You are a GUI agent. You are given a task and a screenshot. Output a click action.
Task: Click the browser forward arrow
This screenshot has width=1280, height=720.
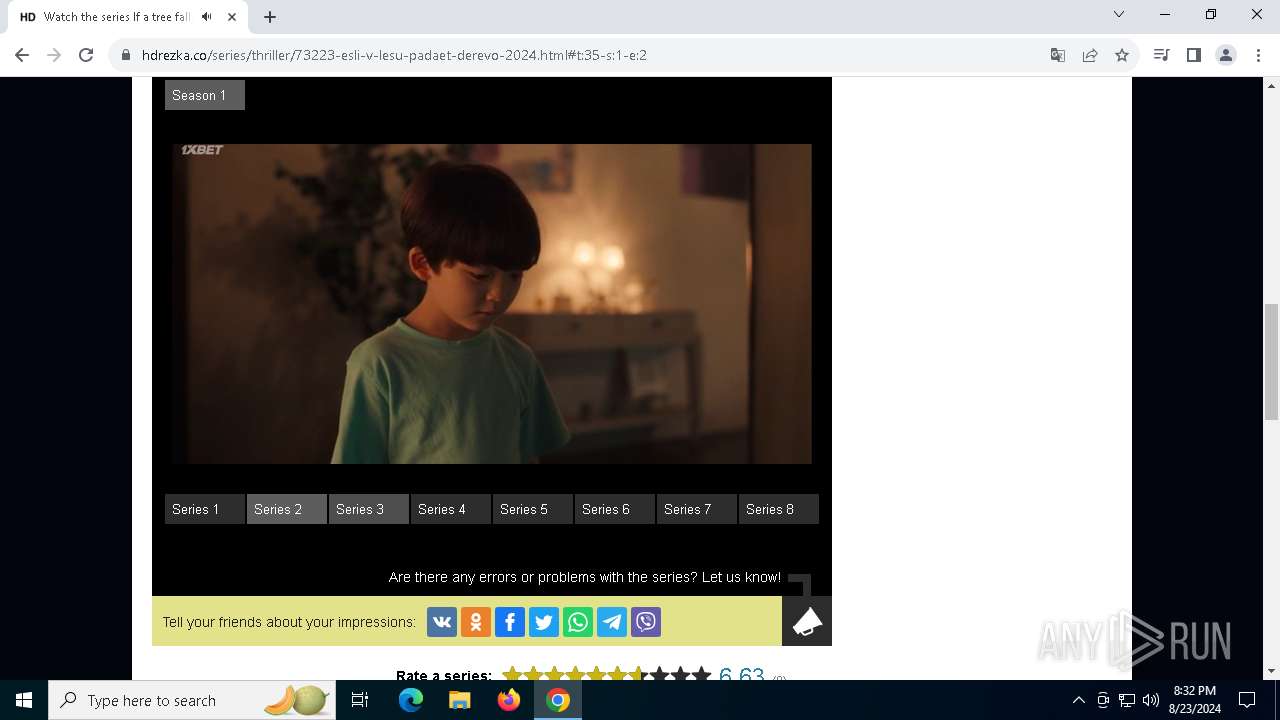click(x=54, y=55)
